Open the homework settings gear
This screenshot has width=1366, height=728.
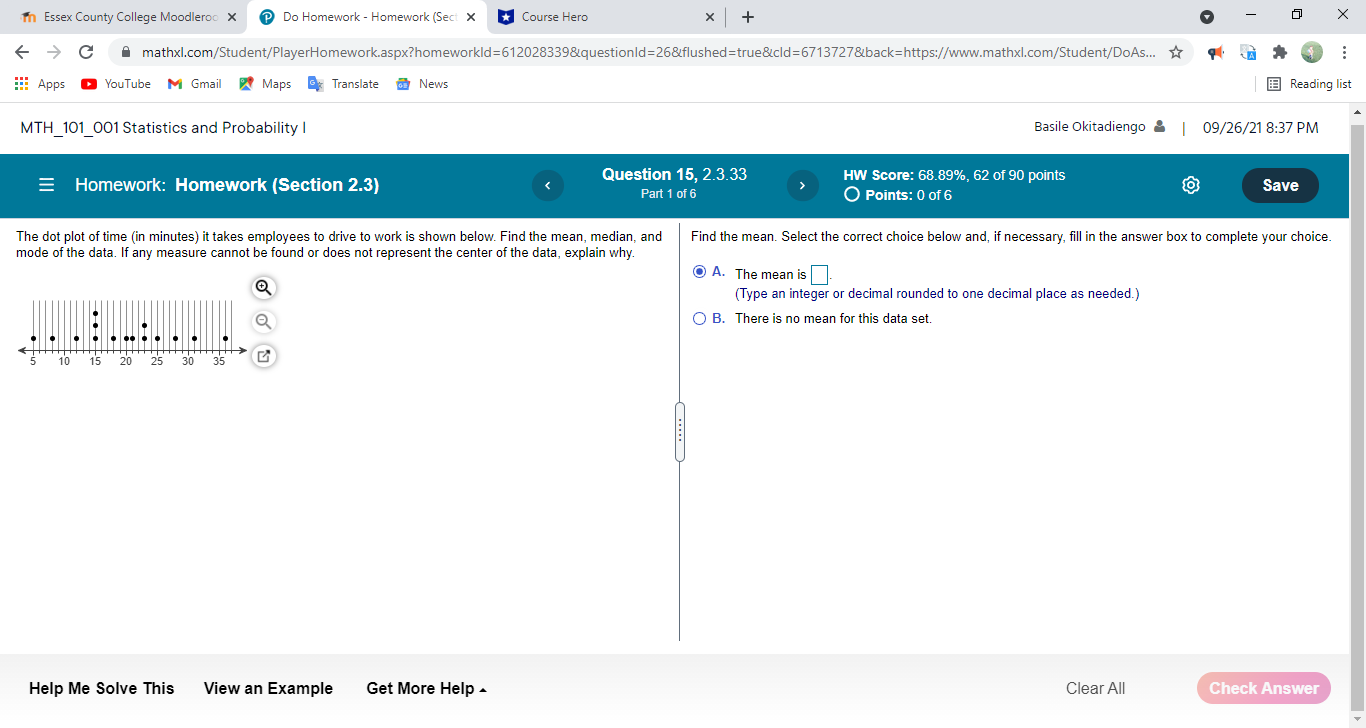(x=1190, y=185)
